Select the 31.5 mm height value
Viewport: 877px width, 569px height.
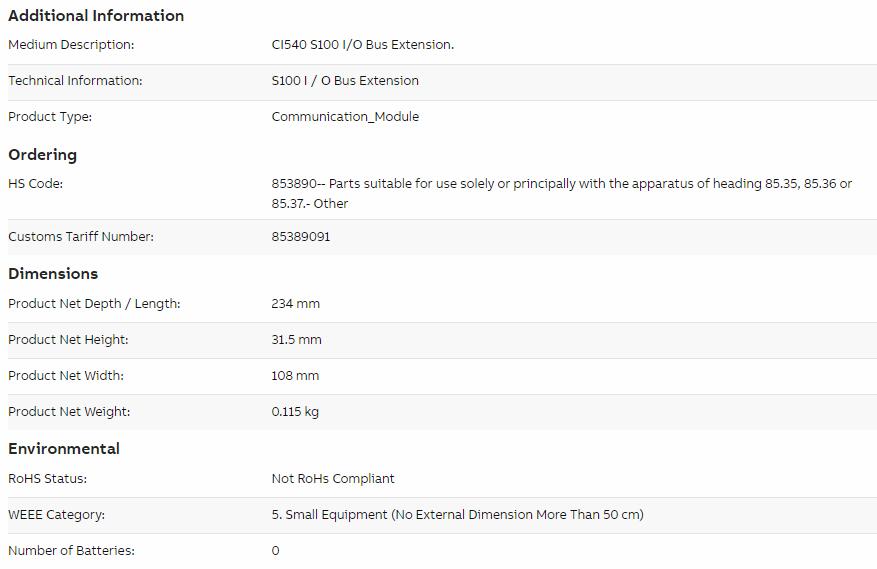pos(296,340)
